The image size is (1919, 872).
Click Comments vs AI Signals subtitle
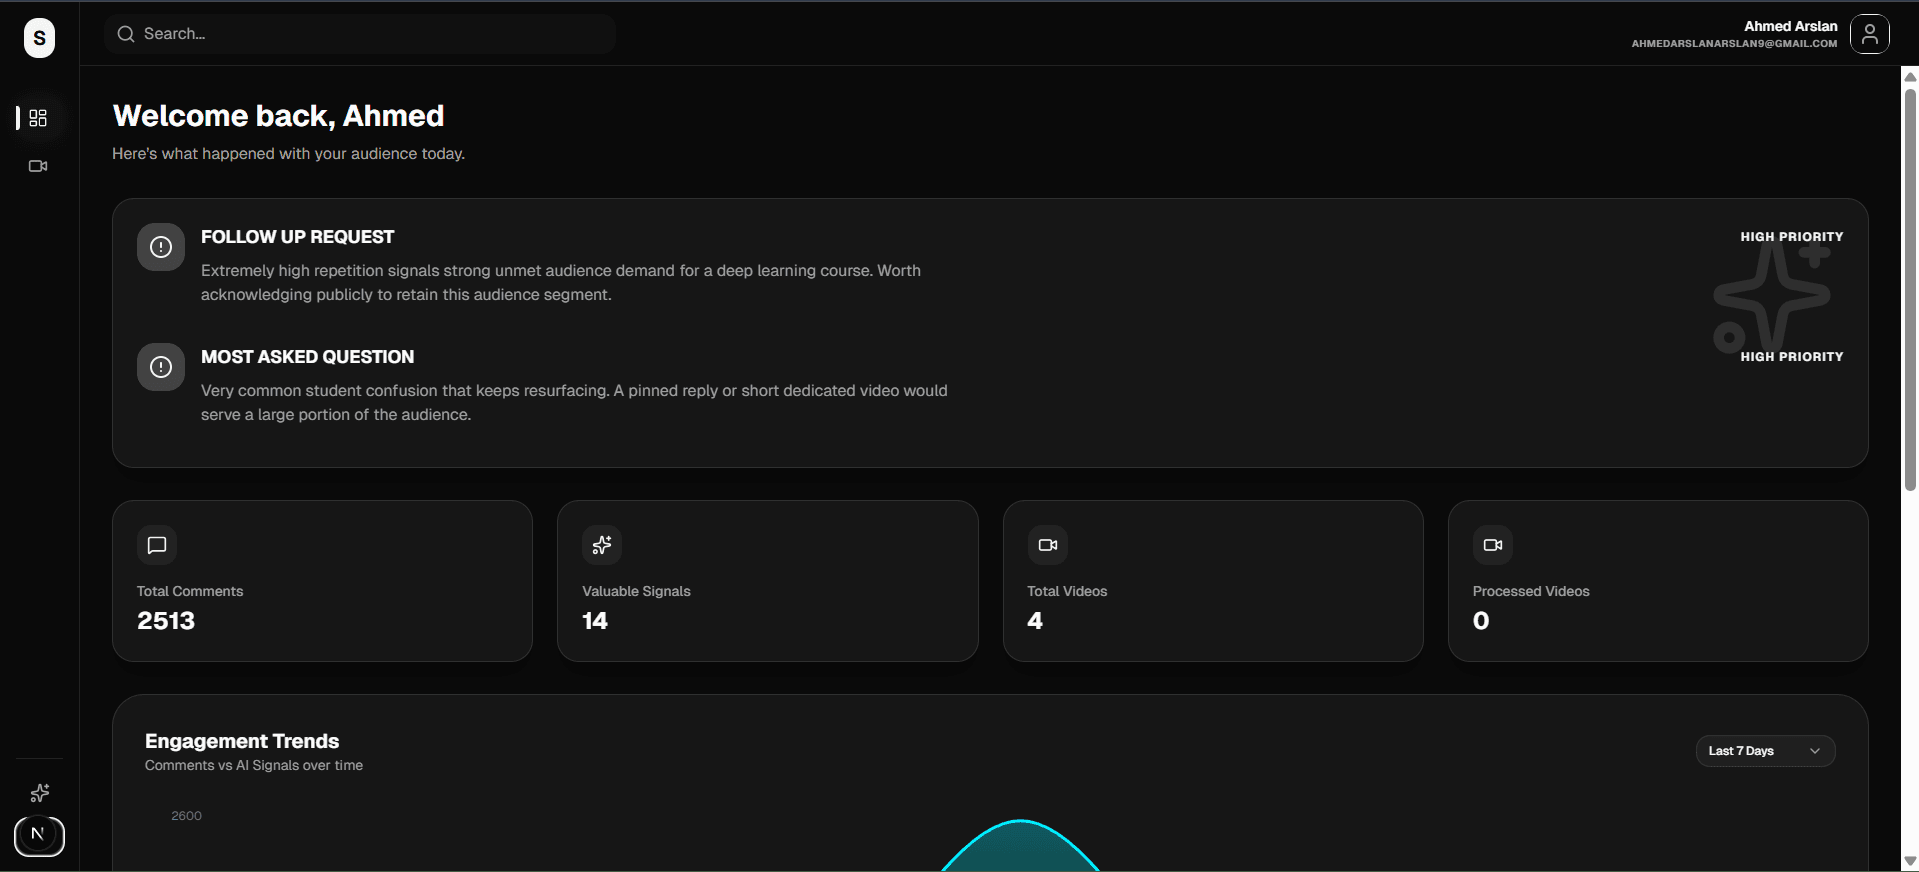254,765
